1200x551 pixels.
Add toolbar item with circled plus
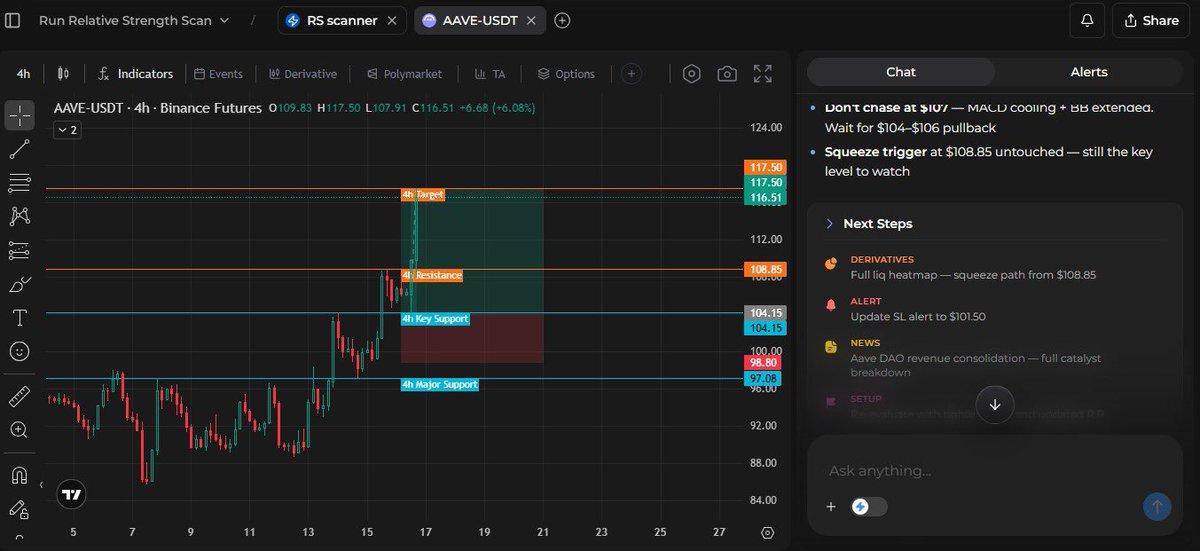[631, 73]
